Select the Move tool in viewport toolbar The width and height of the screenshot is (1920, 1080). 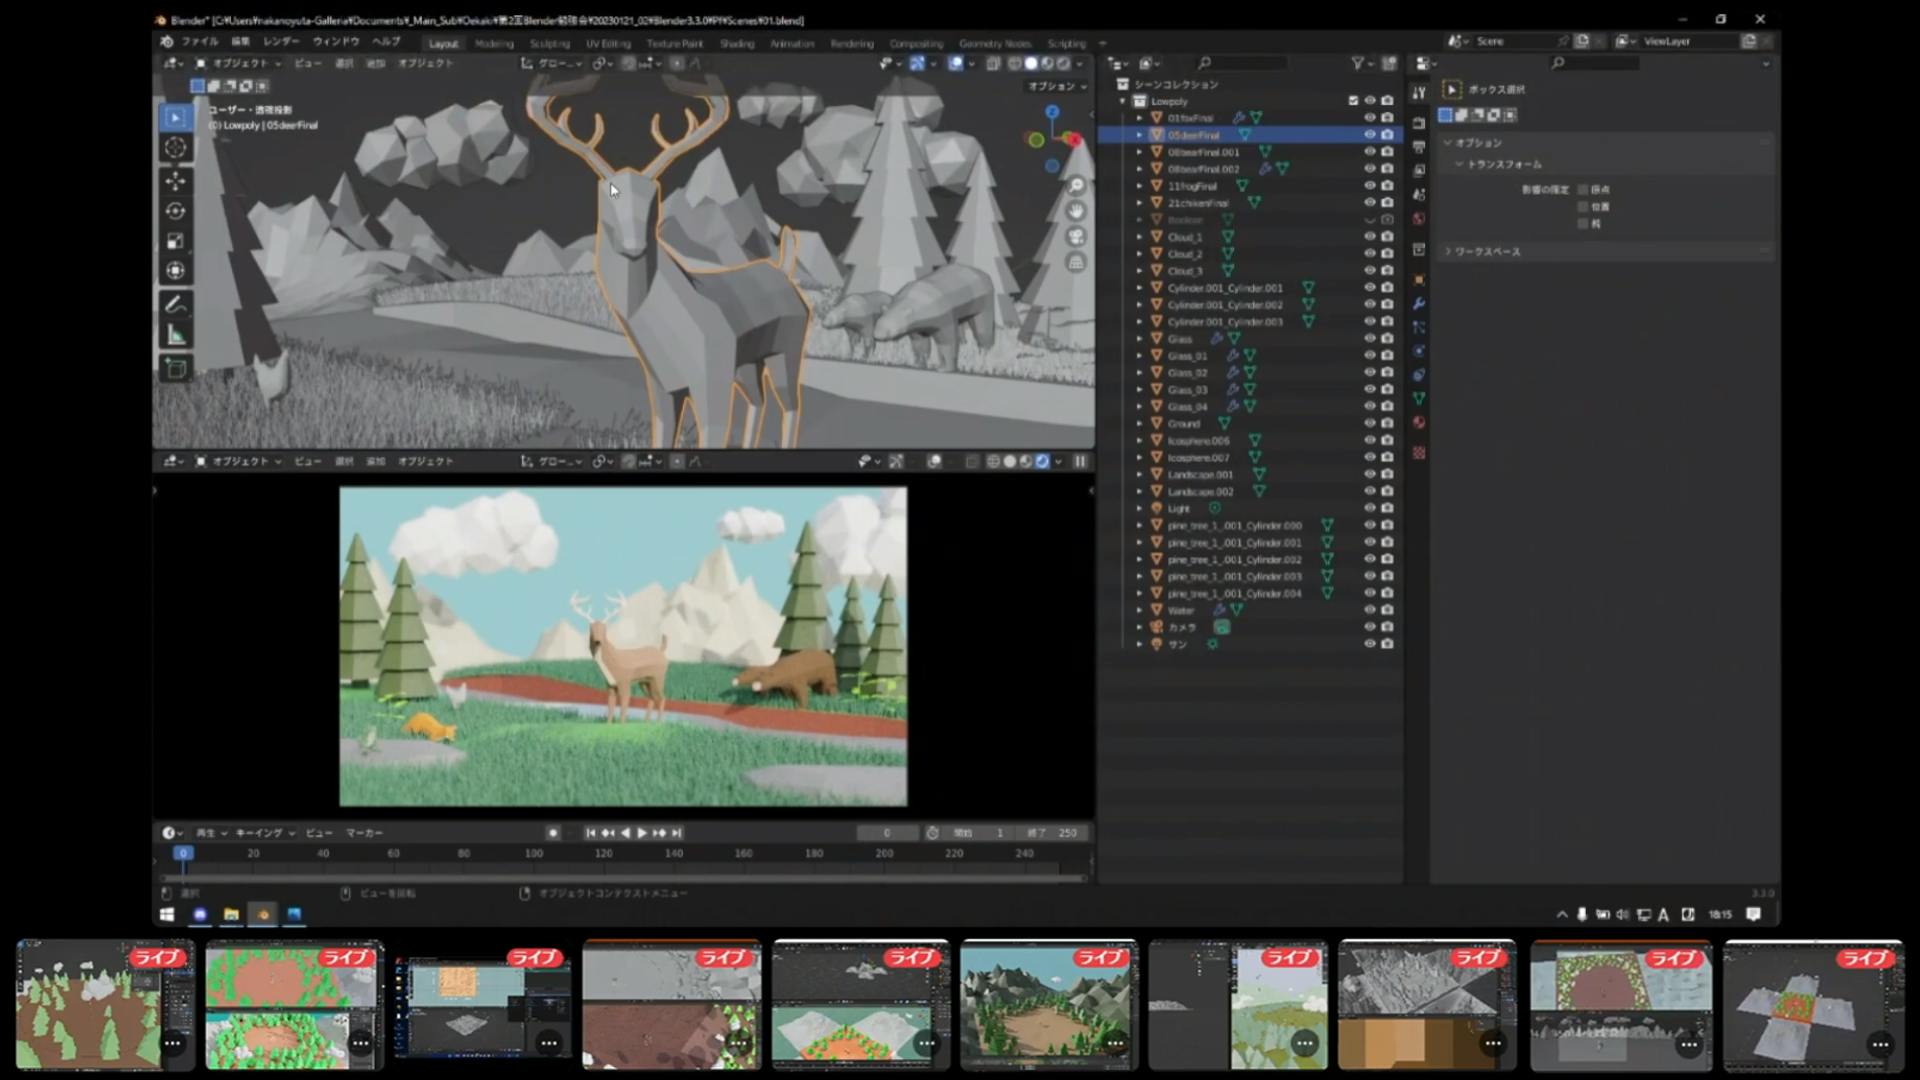coord(175,180)
